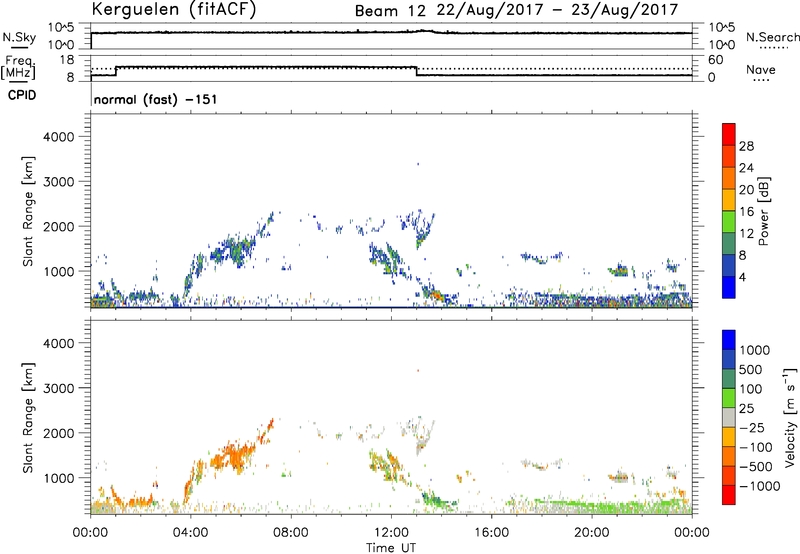
Task: Click the '2000' range tick in velocity panel
Action: 58,433
